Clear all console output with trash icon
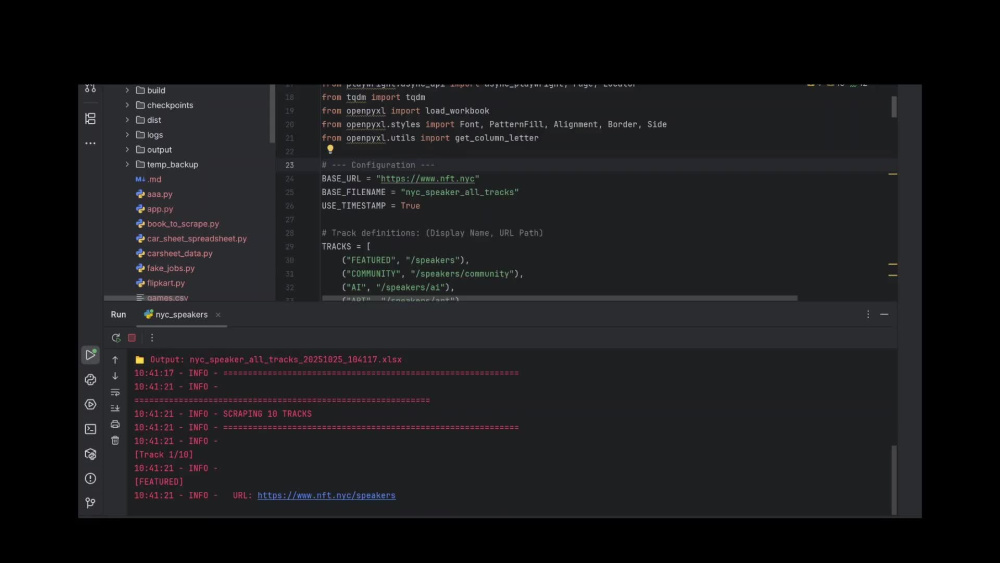Viewport: 1000px width, 563px height. click(115, 441)
